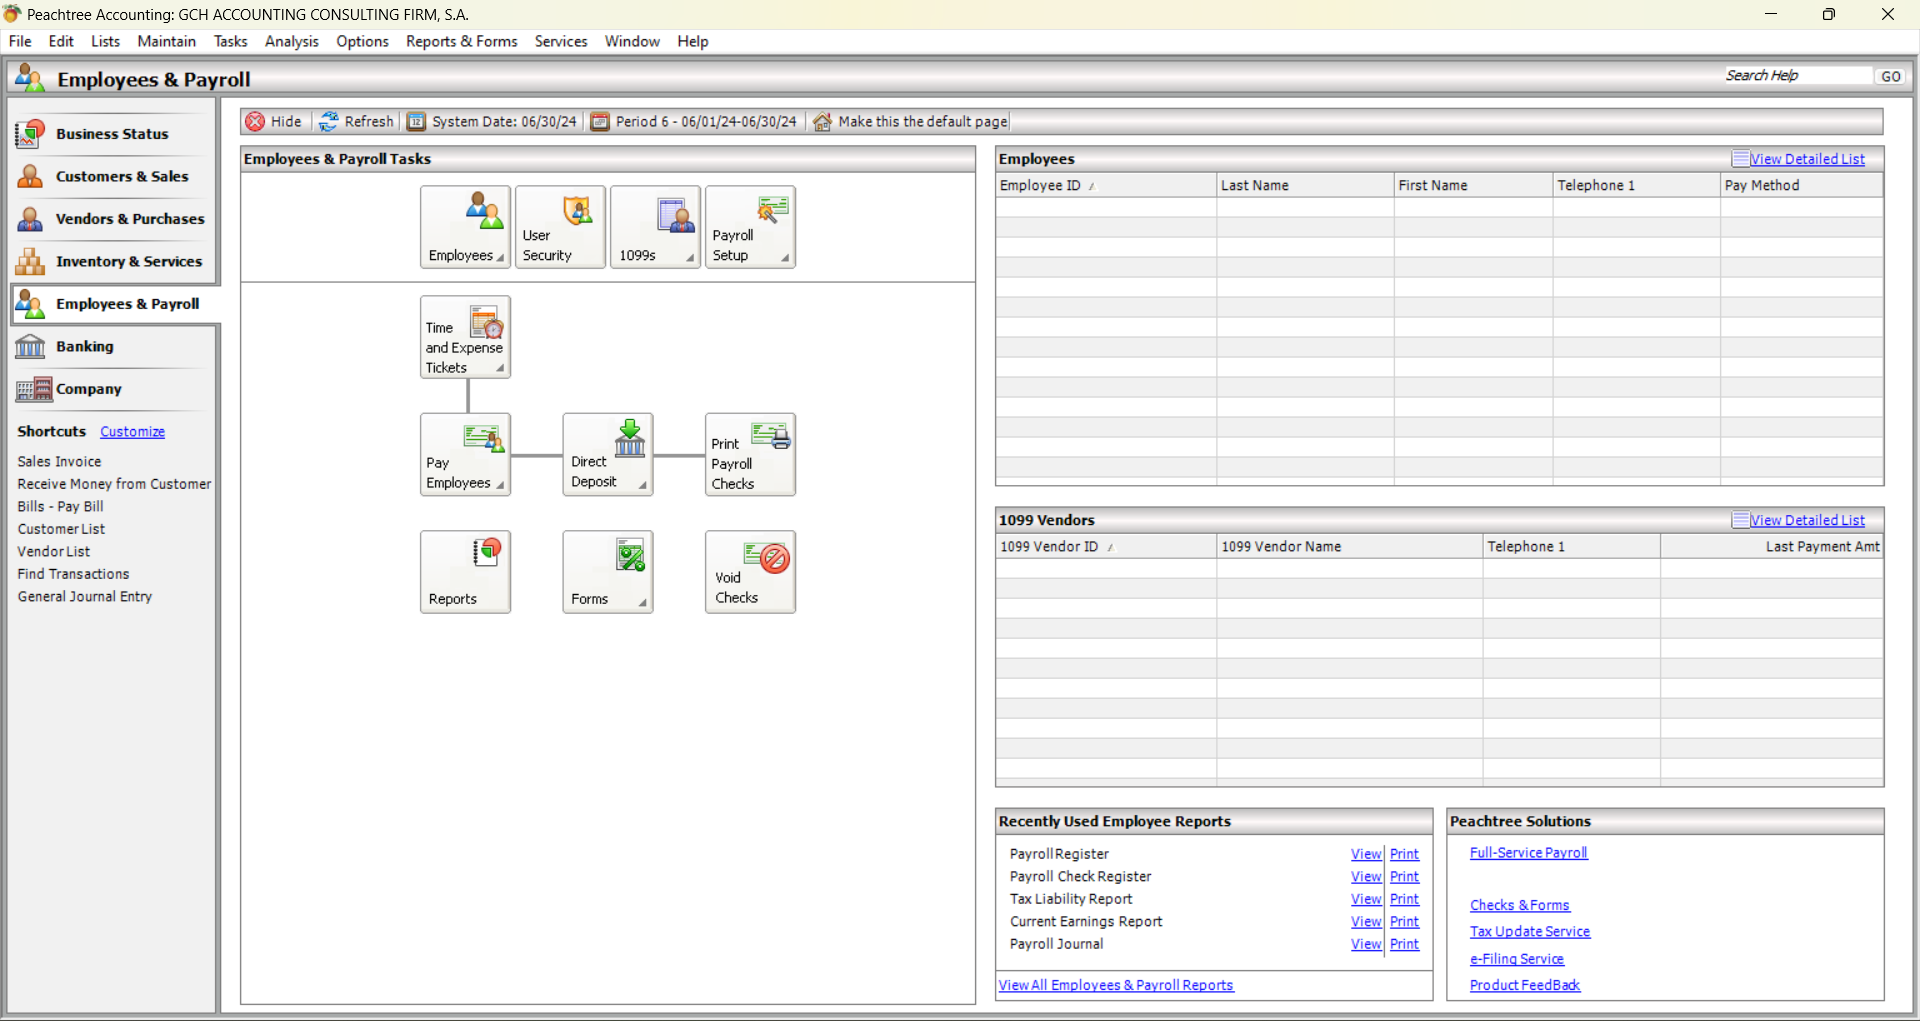Screen dimensions: 1920x1021
Task: Go to Banking section
Action: pyautogui.click(x=112, y=346)
